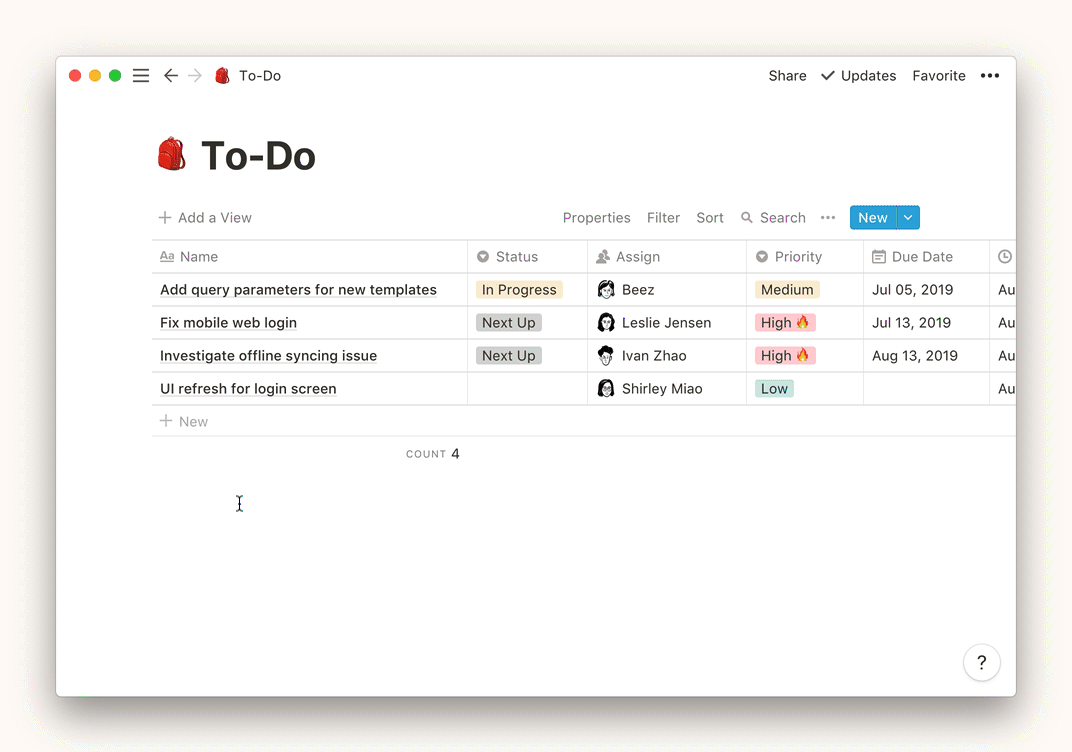This screenshot has height=752, width=1072.
Task: Expand the New button dropdown arrow
Action: pyautogui.click(x=908, y=218)
